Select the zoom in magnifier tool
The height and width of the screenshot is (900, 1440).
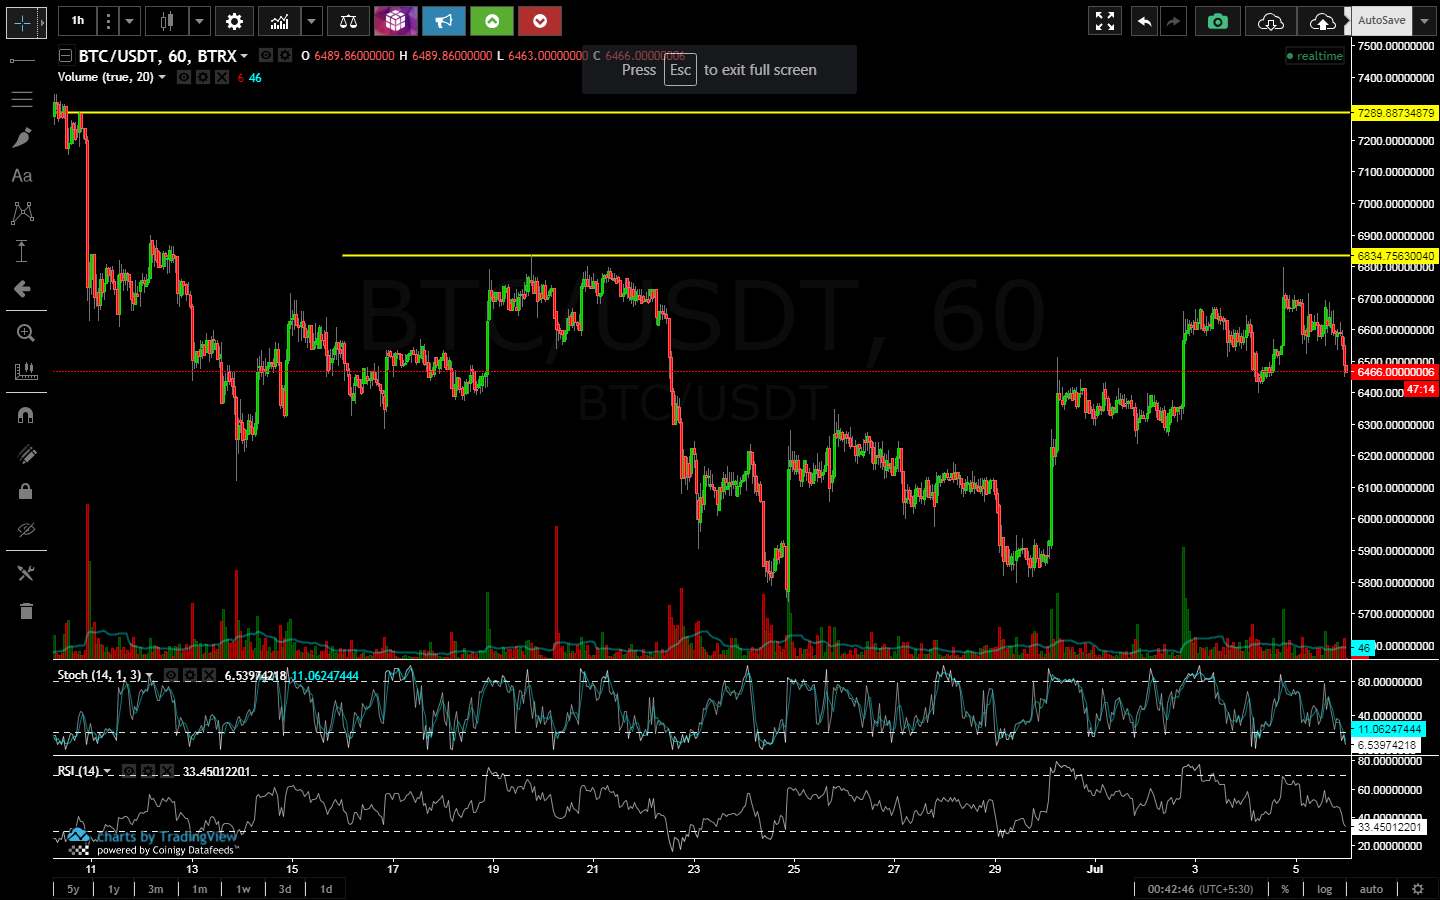click(26, 333)
